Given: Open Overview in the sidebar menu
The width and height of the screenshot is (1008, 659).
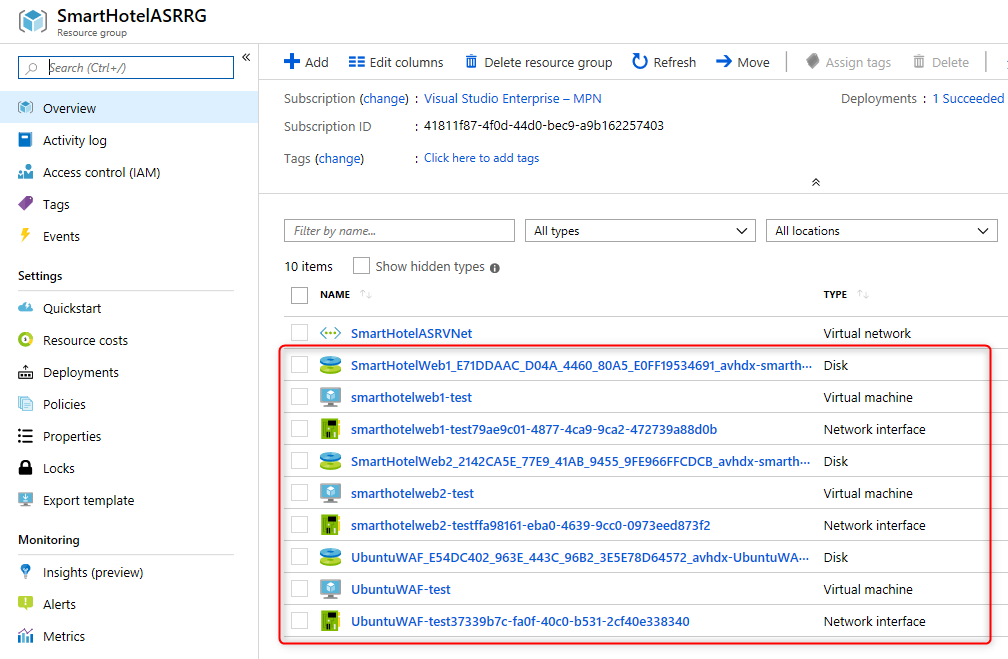Looking at the screenshot, I should coord(129,107).
